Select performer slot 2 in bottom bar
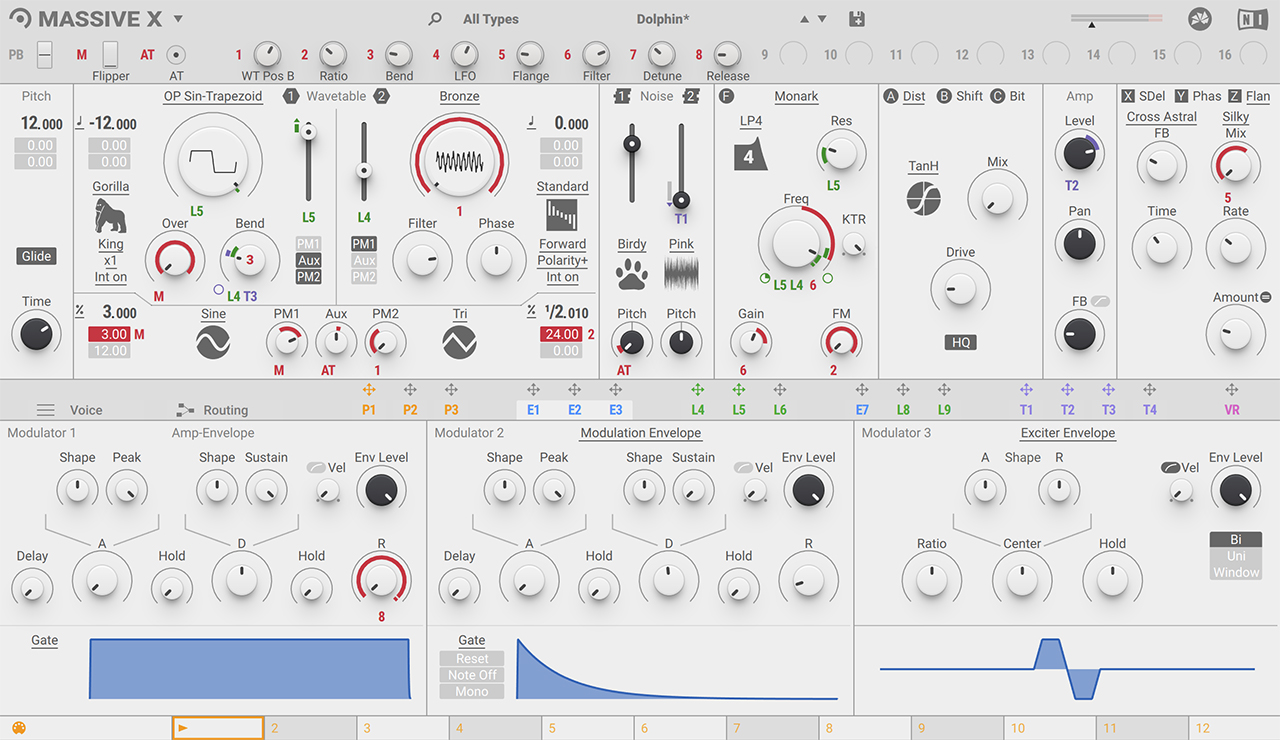1280x740 pixels. pyautogui.click(x=310, y=729)
